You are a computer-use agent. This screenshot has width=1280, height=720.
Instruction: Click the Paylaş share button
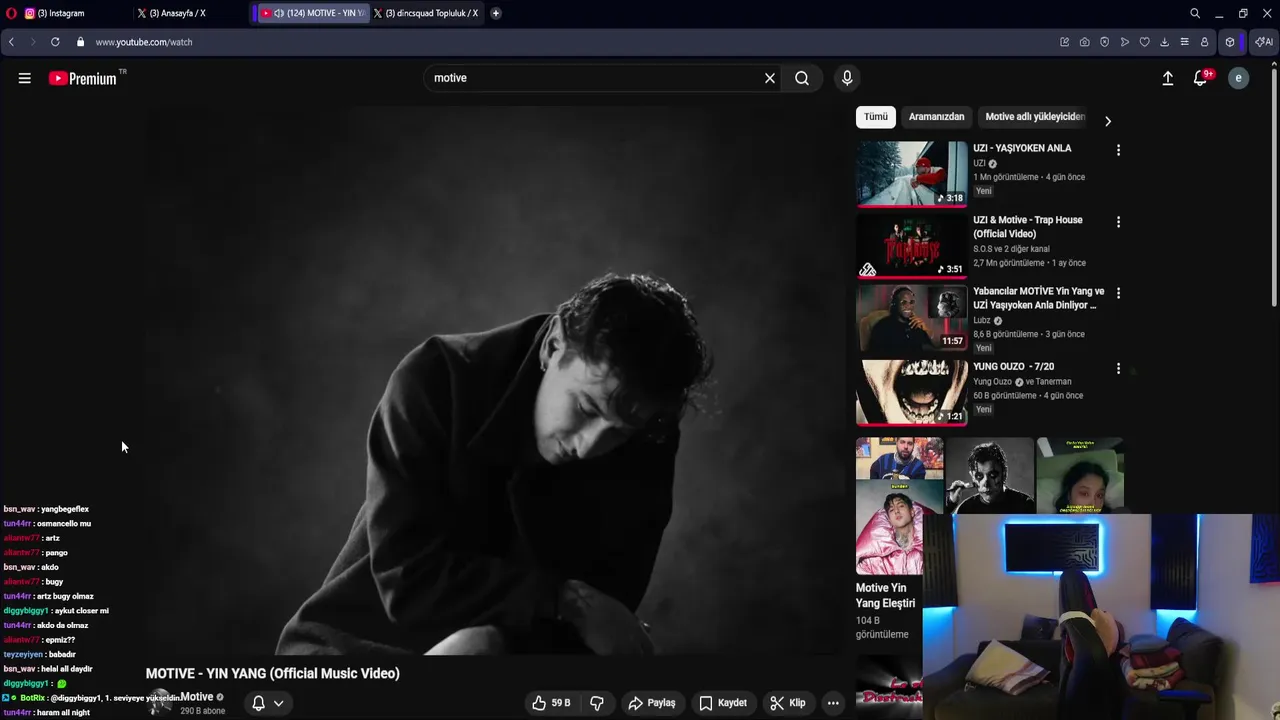click(652, 703)
